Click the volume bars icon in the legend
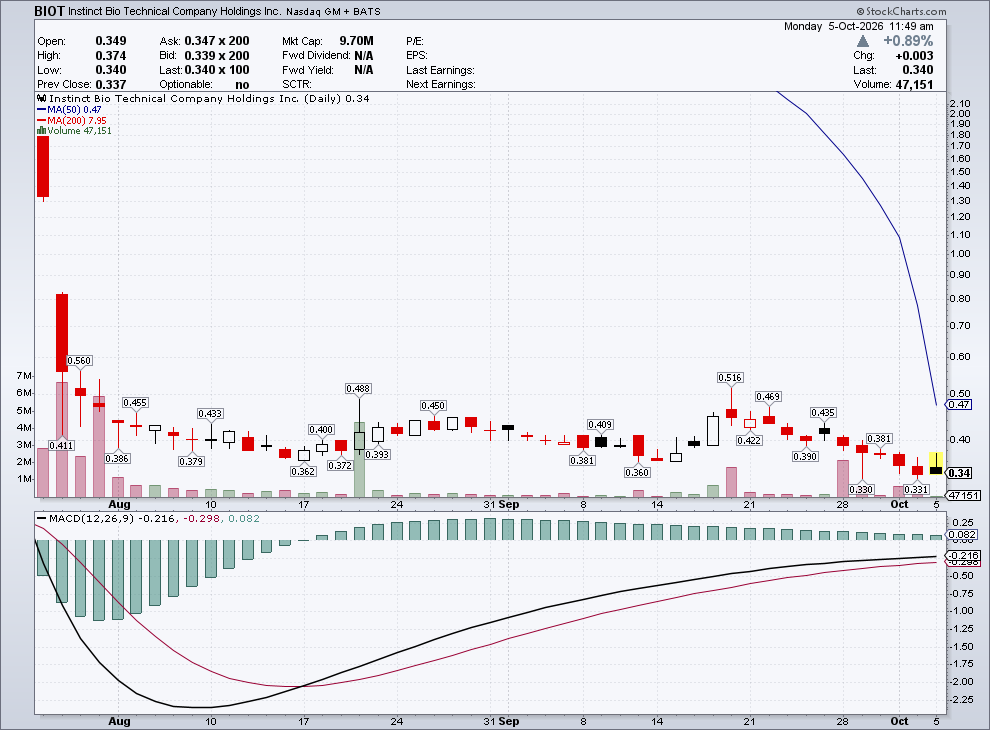 pos(42,131)
